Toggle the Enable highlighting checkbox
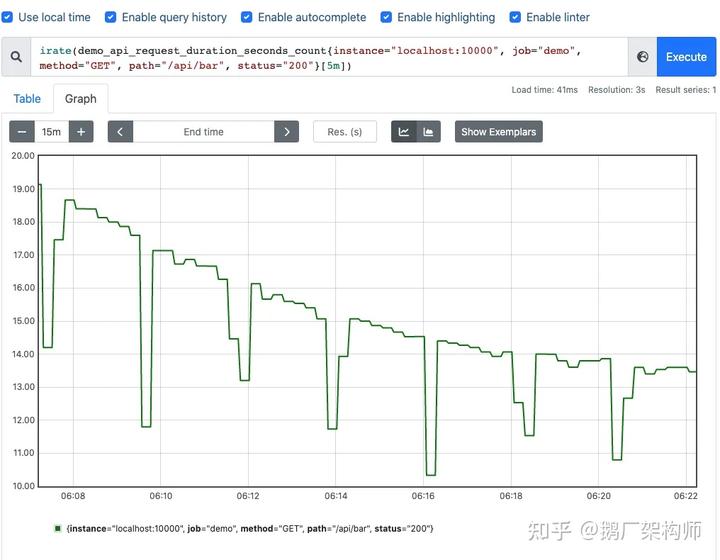 (x=386, y=17)
